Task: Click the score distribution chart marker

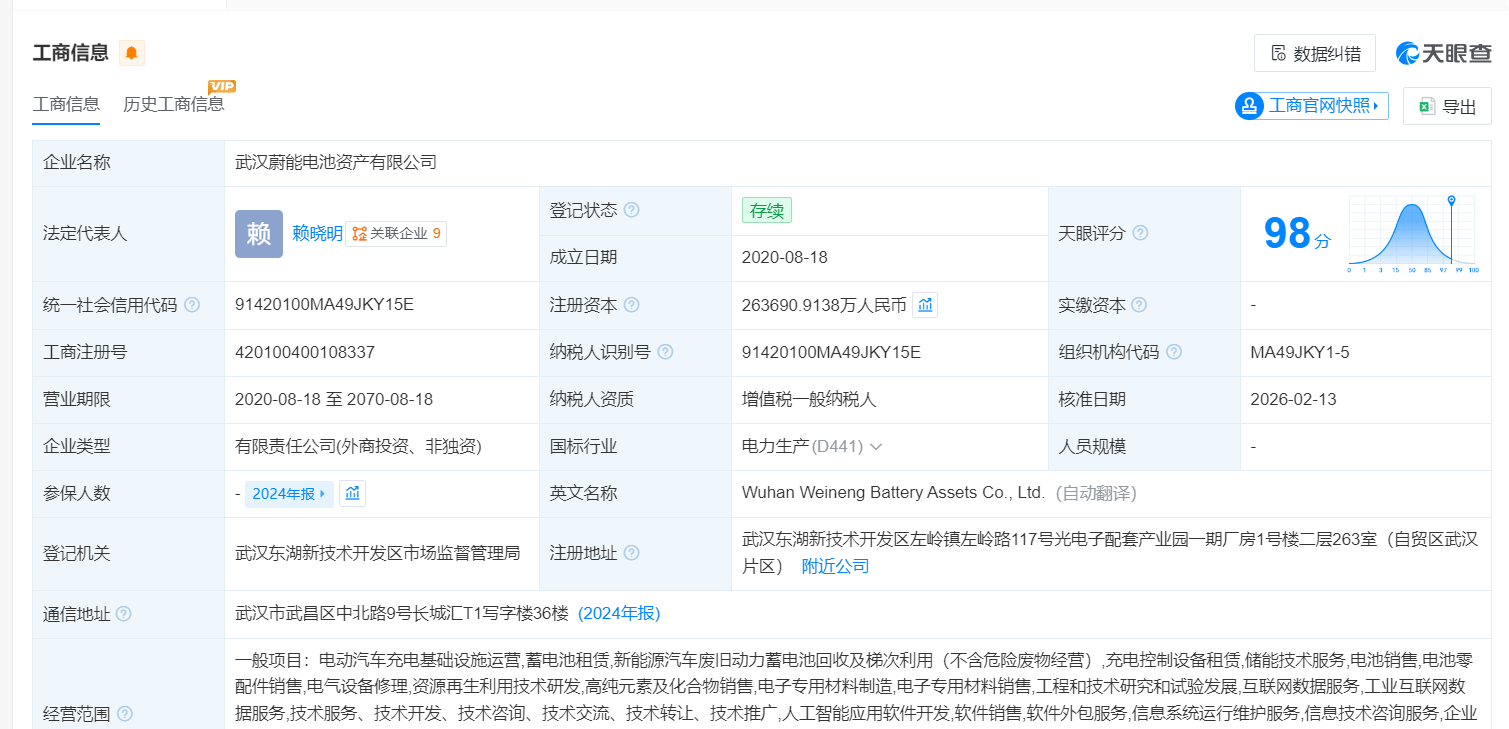Action: click(x=1451, y=201)
